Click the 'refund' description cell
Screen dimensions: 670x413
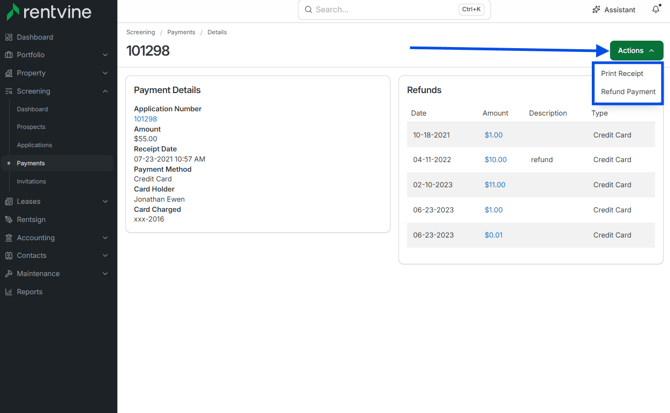(x=541, y=160)
